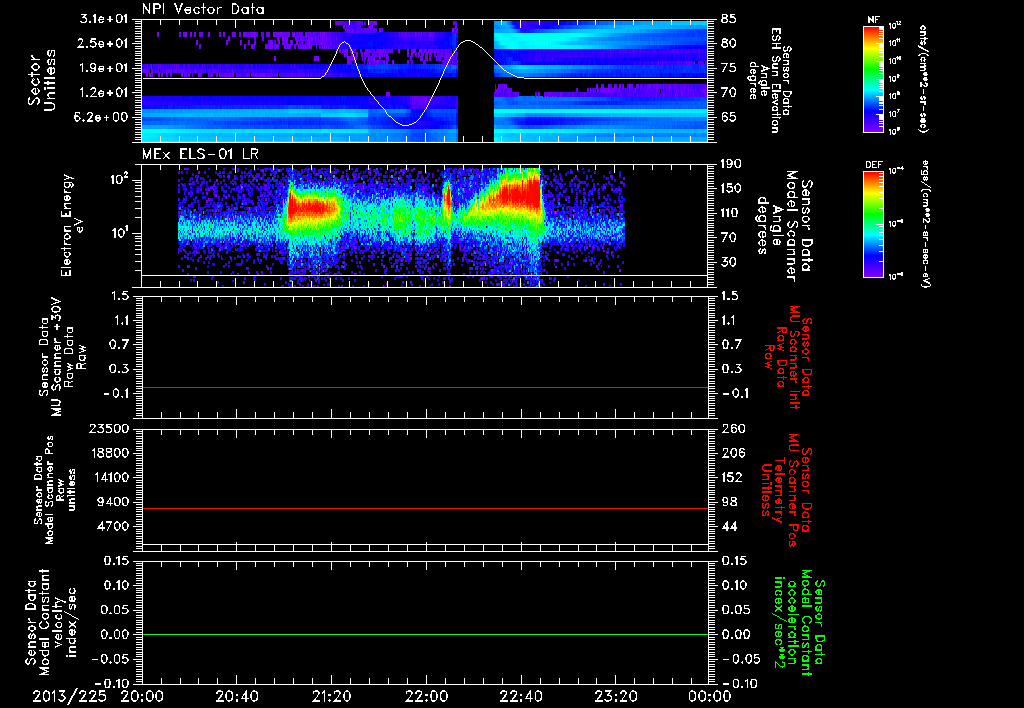Click the "44" telemetry axis value

point(729,526)
